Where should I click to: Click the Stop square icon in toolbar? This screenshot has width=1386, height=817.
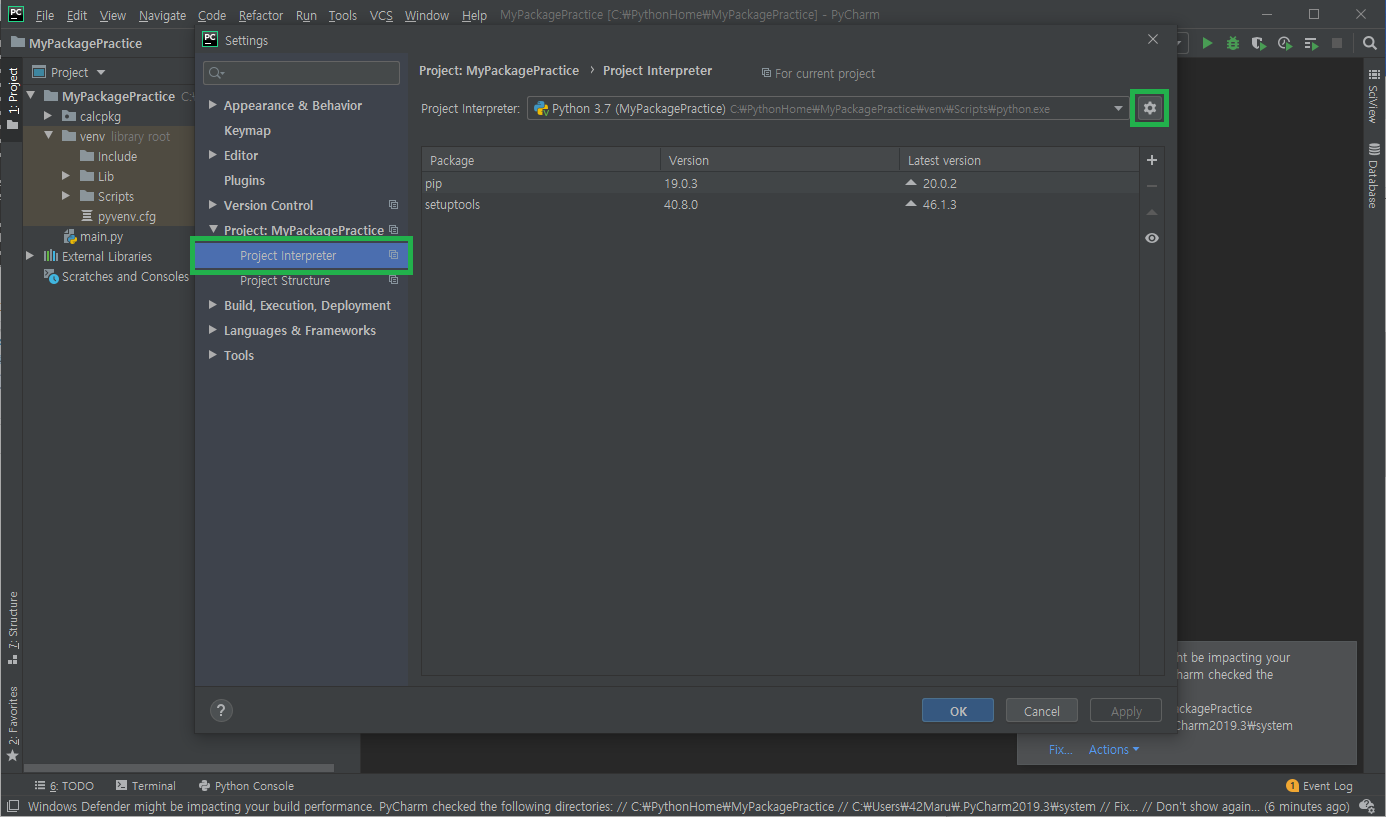tap(1337, 43)
